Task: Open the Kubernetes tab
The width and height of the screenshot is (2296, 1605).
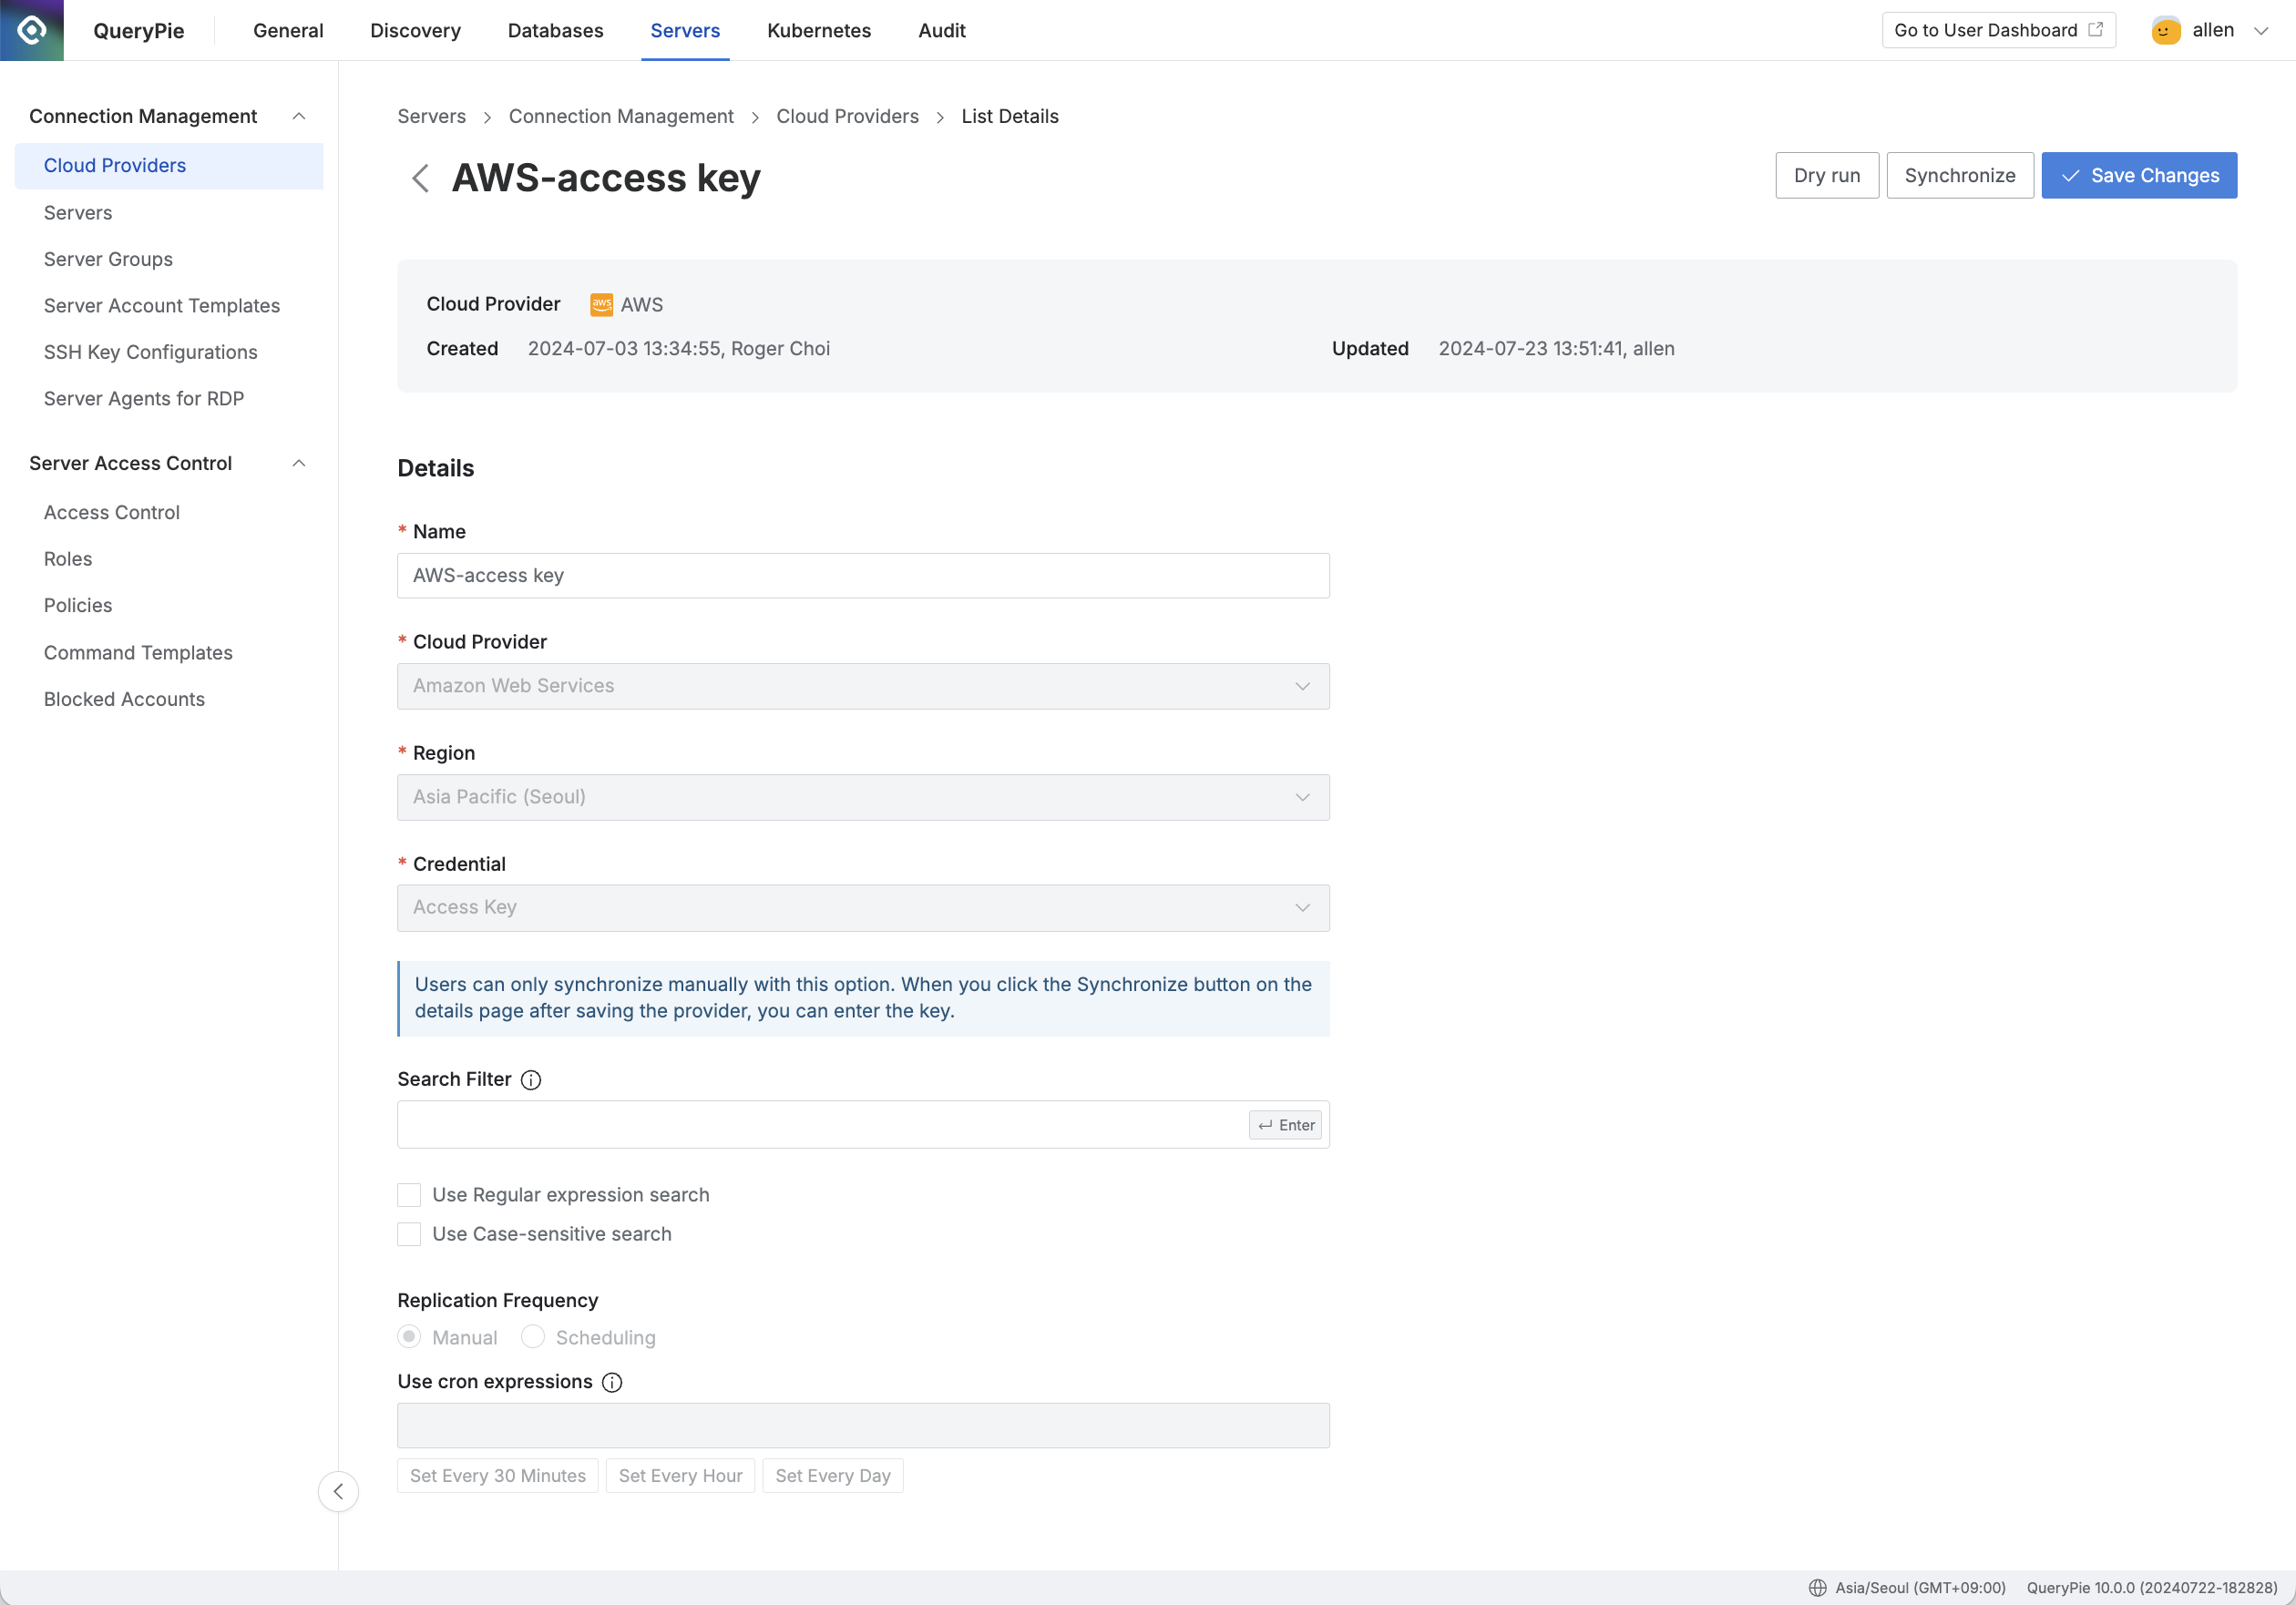Action: pyautogui.click(x=819, y=30)
